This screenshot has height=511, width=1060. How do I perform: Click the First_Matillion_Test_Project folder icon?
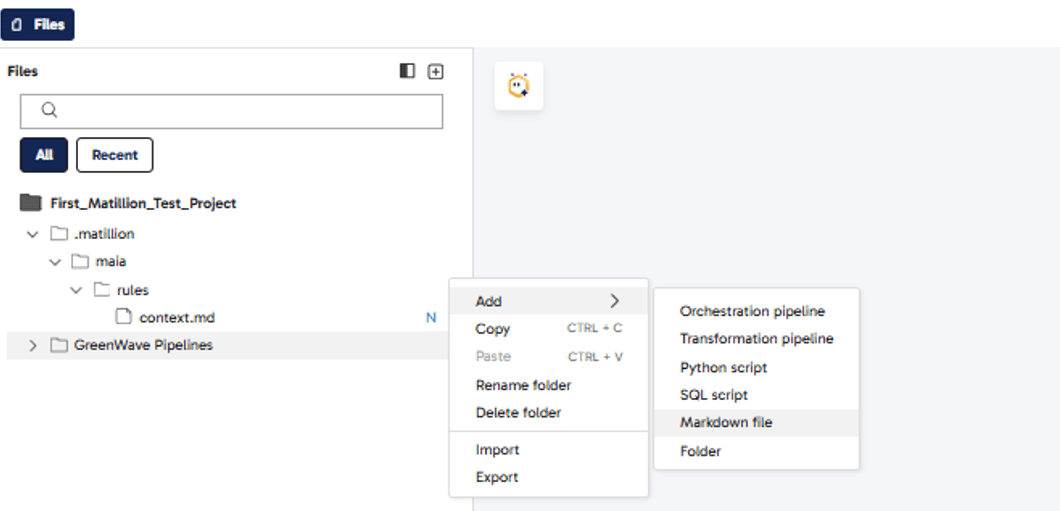tap(30, 202)
